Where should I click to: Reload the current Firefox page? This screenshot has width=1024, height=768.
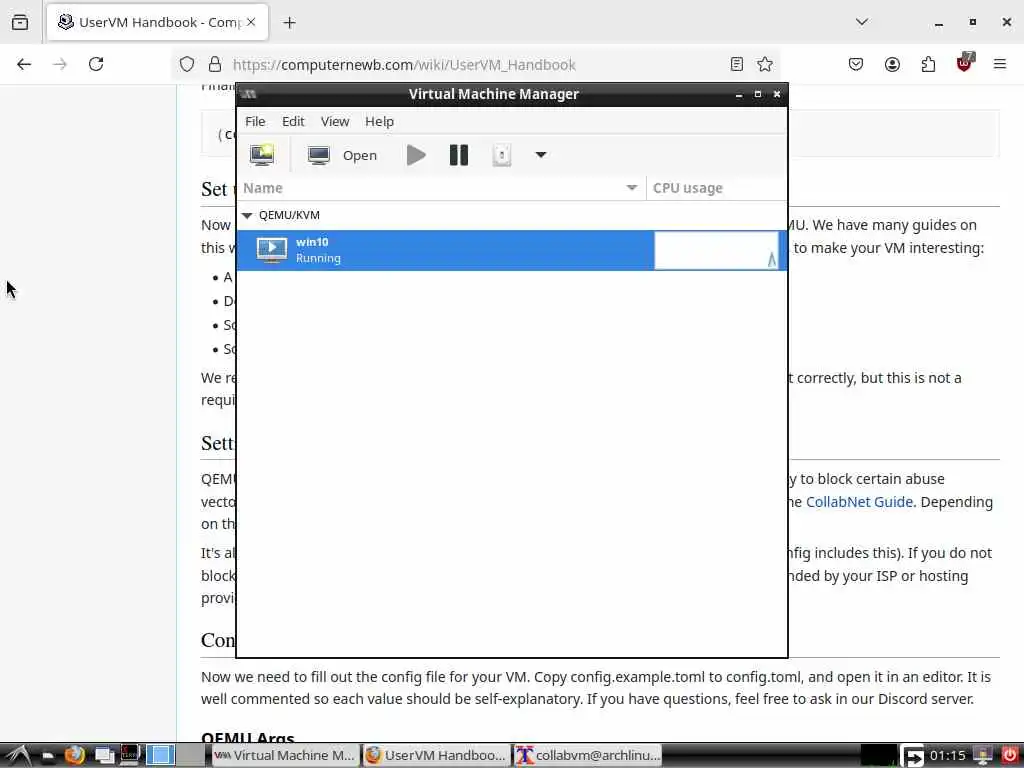point(96,64)
